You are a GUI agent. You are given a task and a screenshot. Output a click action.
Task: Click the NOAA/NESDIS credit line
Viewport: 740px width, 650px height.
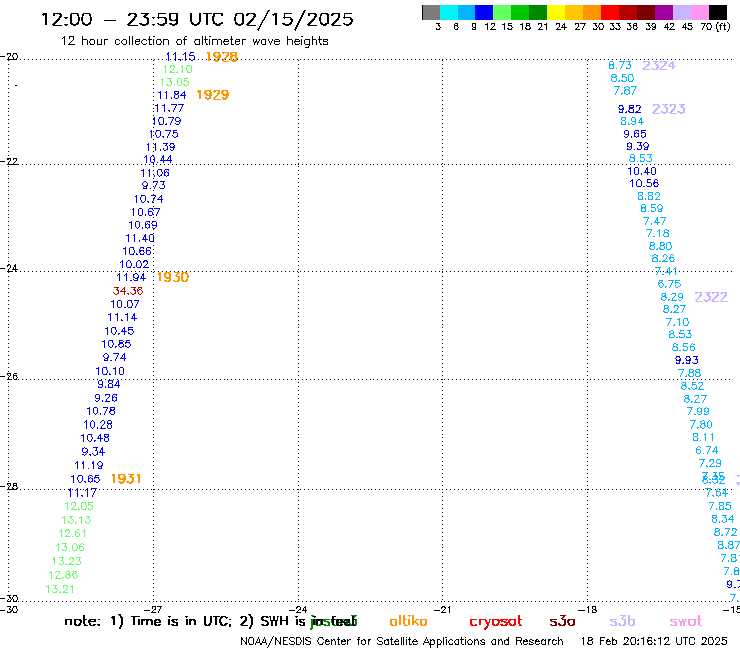tap(402, 641)
